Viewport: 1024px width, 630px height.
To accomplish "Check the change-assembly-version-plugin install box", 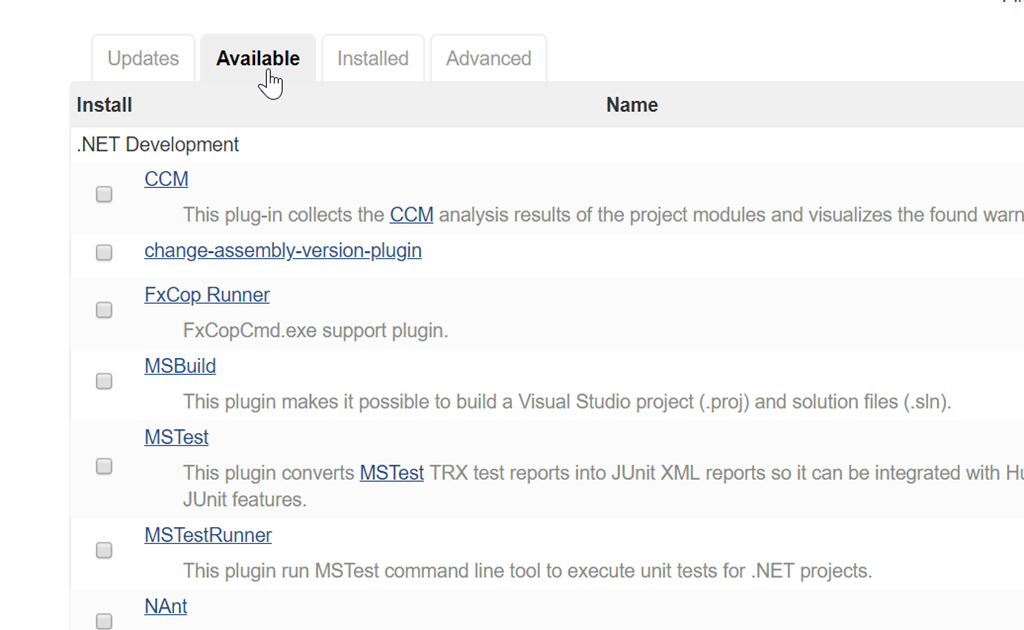I will pos(104,253).
